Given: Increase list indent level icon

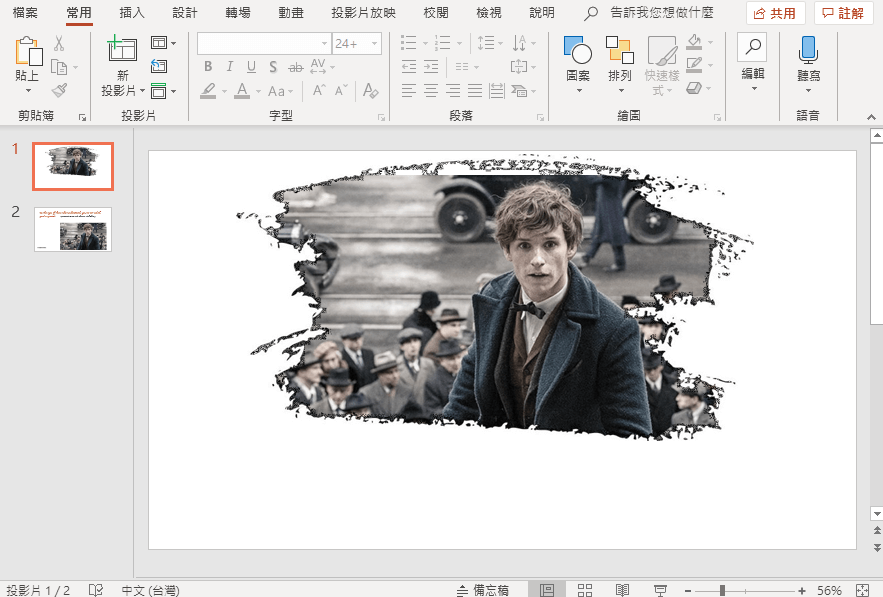Looking at the screenshot, I should click(431, 67).
